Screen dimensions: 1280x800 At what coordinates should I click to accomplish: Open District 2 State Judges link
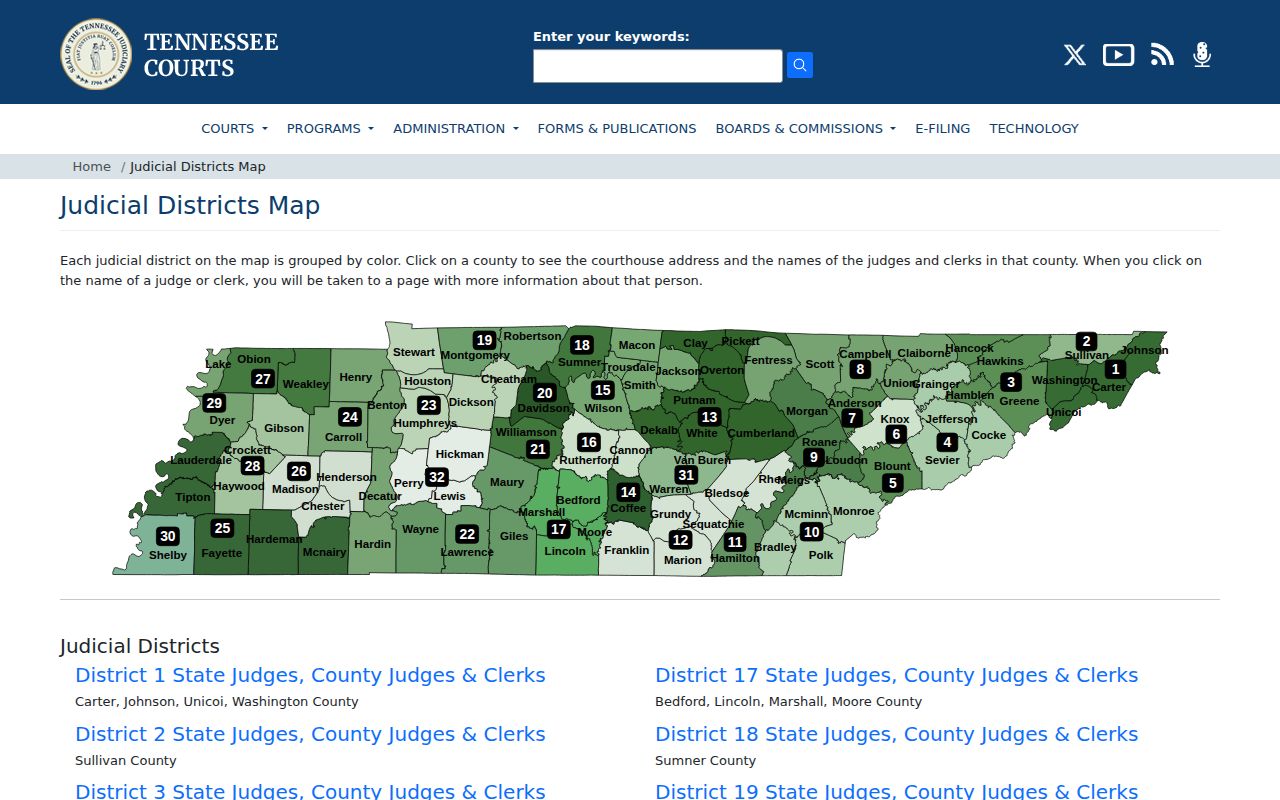(310, 734)
